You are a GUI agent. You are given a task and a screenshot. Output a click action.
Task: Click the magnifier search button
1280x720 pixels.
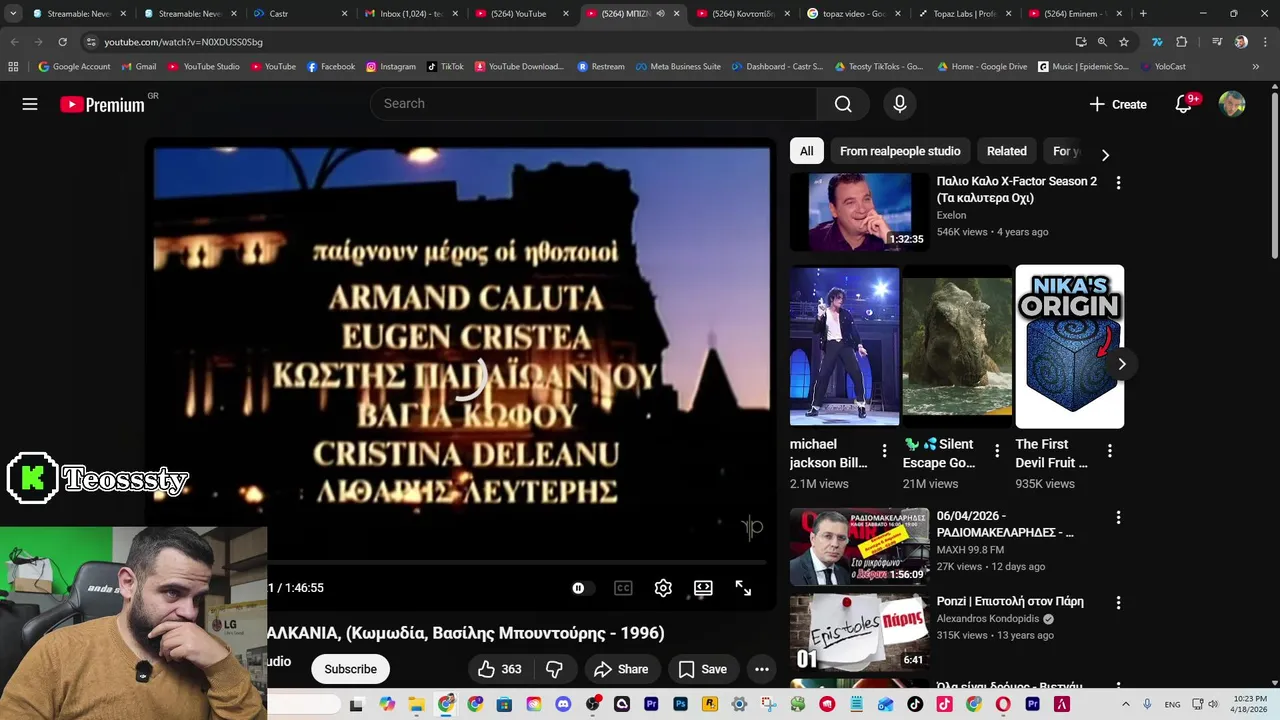pyautogui.click(x=843, y=104)
